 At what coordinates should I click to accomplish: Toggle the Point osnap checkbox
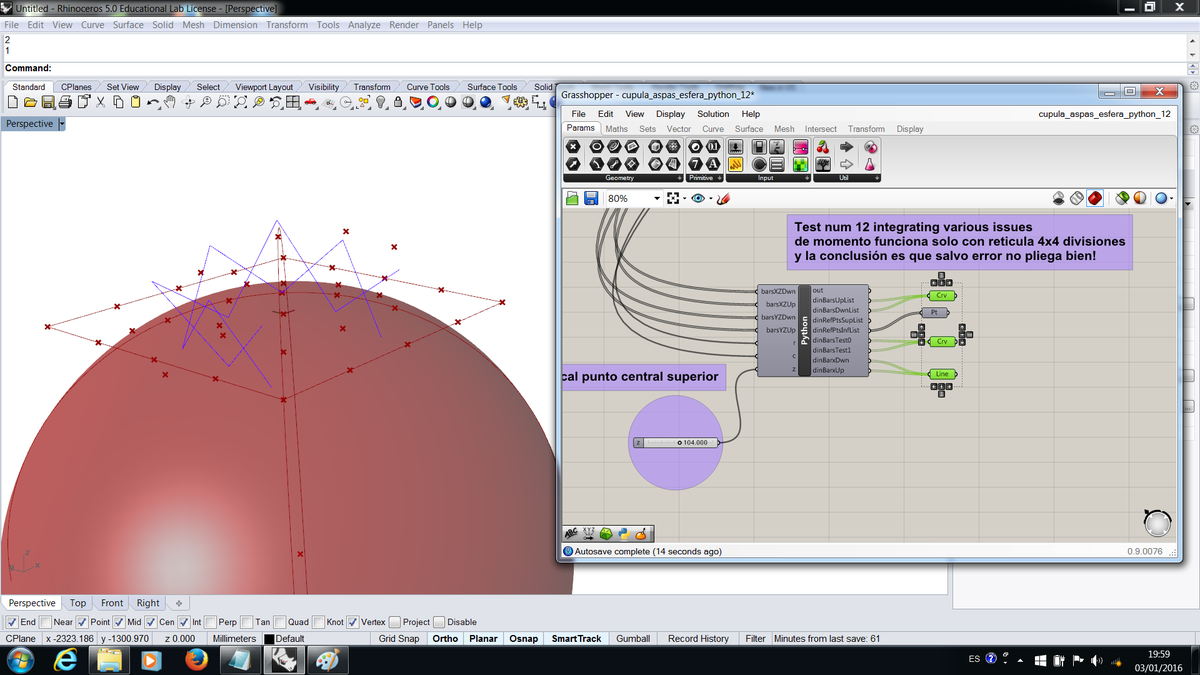[x=83, y=622]
